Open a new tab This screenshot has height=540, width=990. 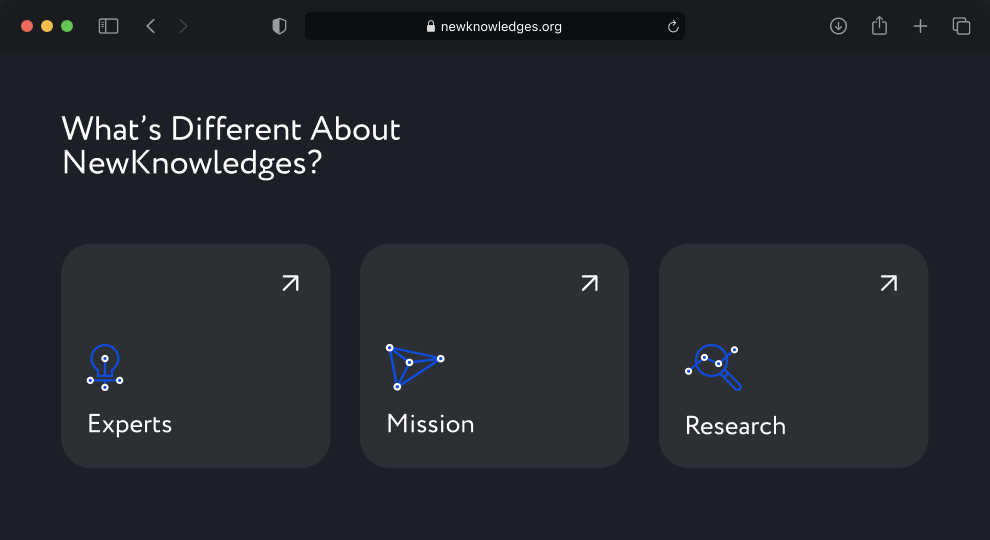pos(921,26)
